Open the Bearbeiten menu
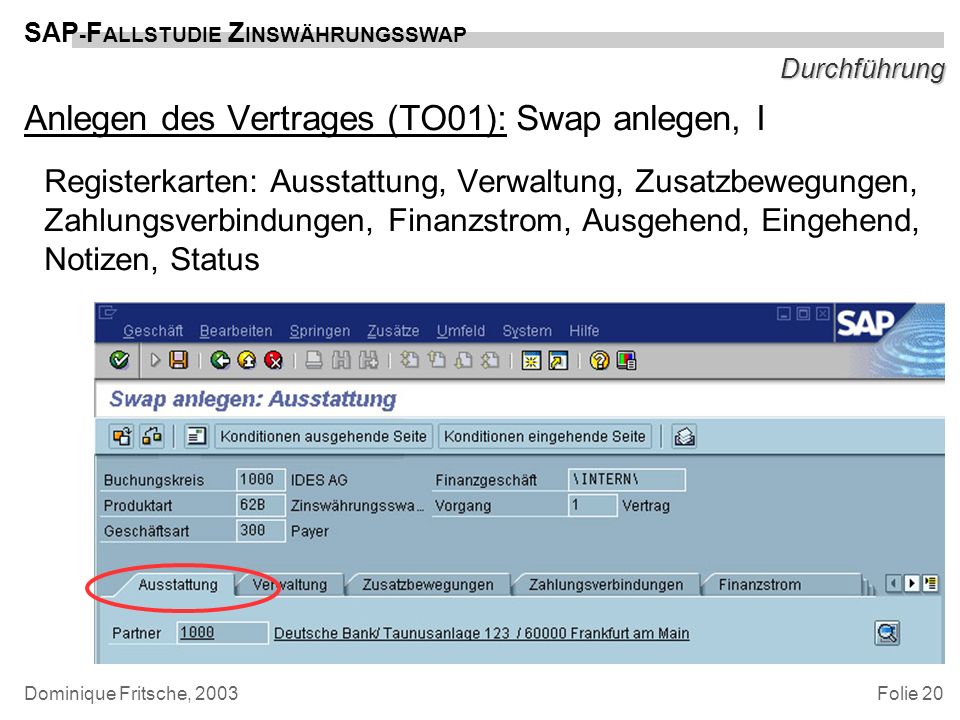960x720 pixels. click(236, 331)
